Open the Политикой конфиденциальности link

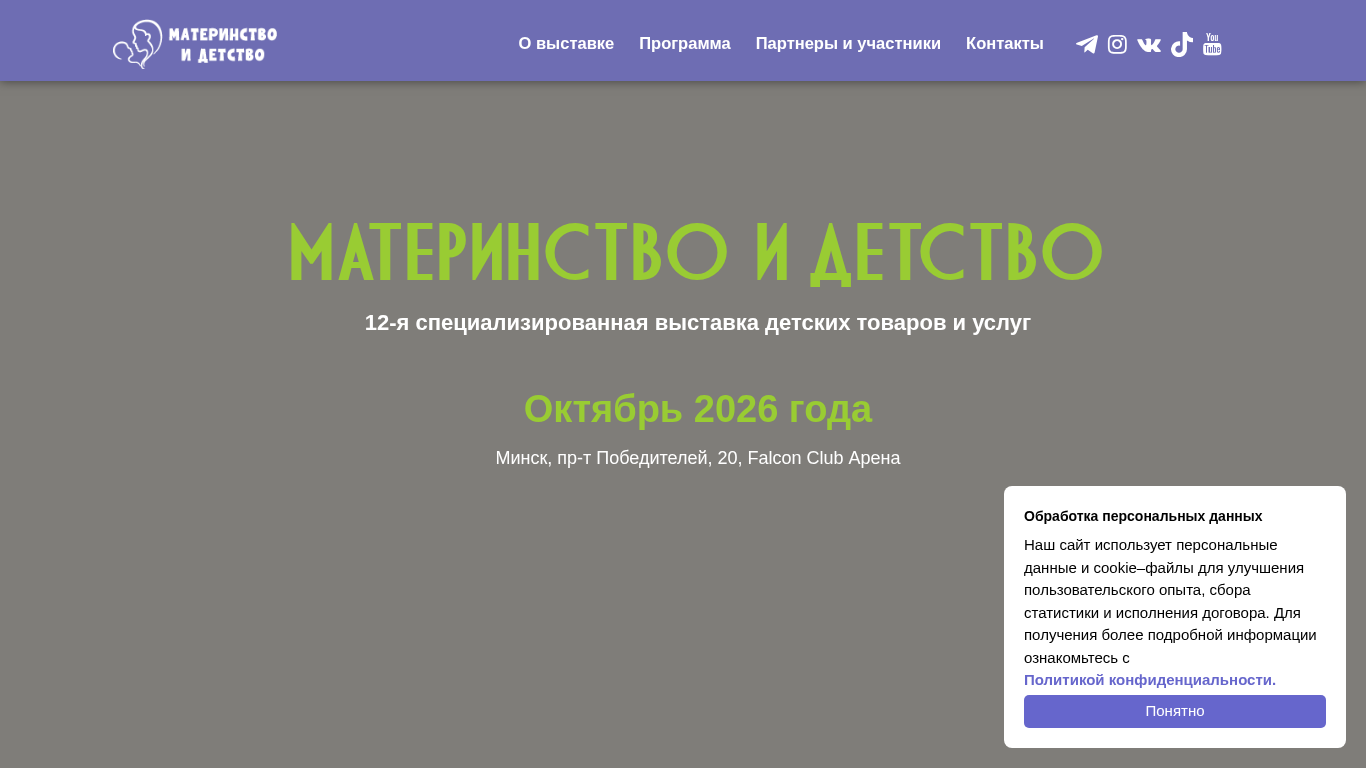pyautogui.click(x=1150, y=680)
